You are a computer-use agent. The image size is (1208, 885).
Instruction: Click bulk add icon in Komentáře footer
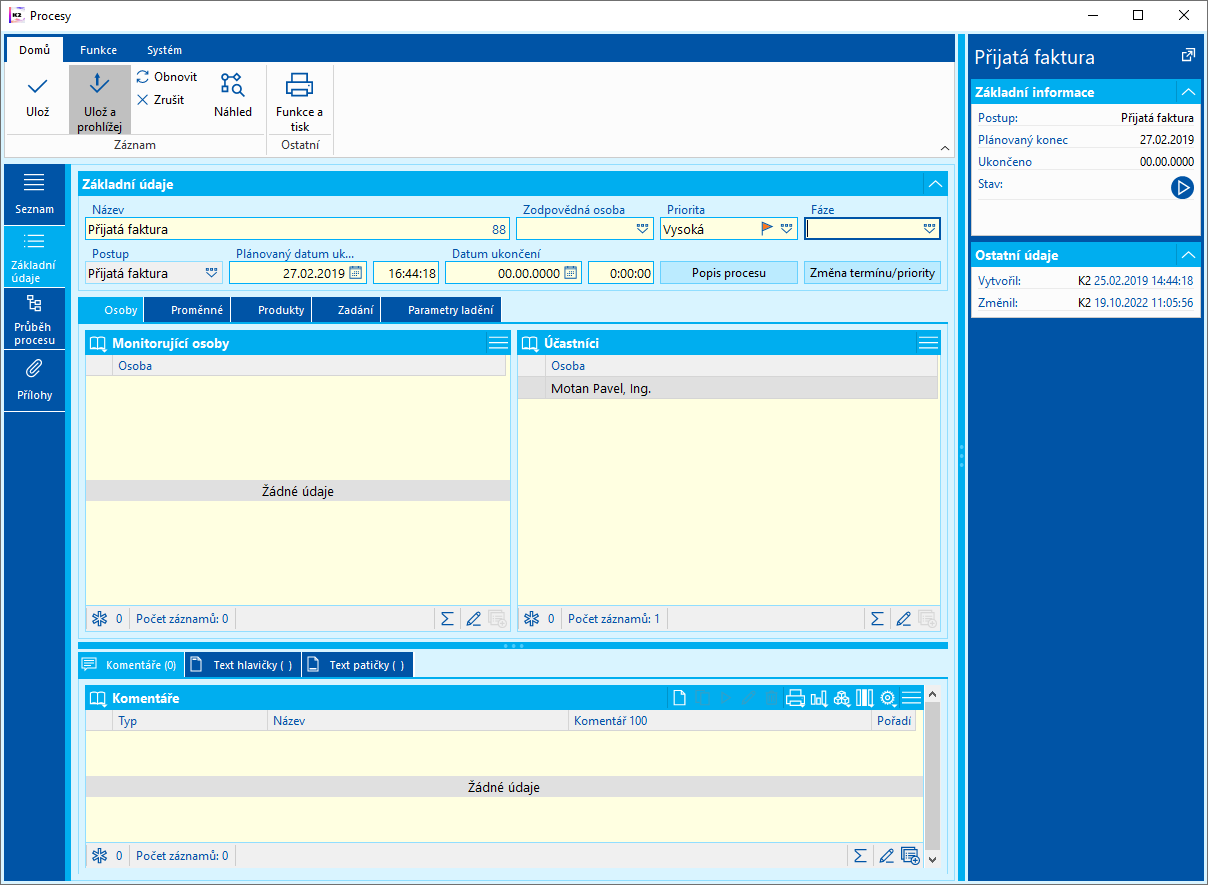point(910,856)
